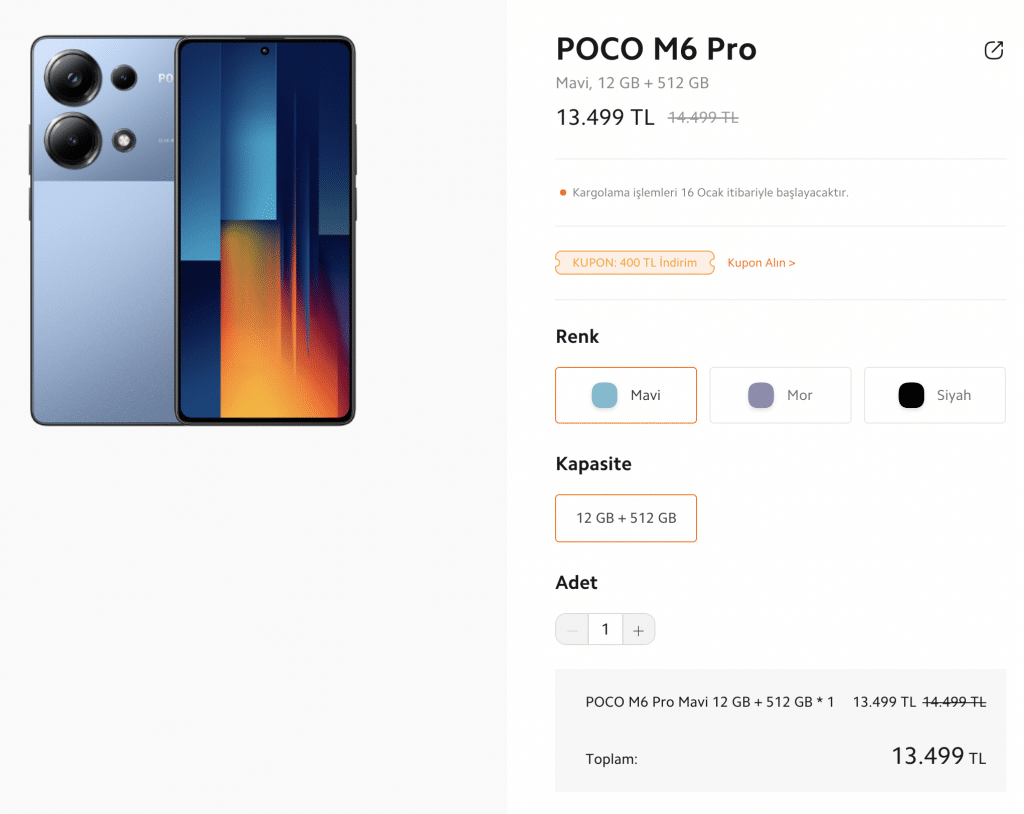Click the Toplam total amount
Viewport: 1024px width, 814px height.
[x=938, y=757]
